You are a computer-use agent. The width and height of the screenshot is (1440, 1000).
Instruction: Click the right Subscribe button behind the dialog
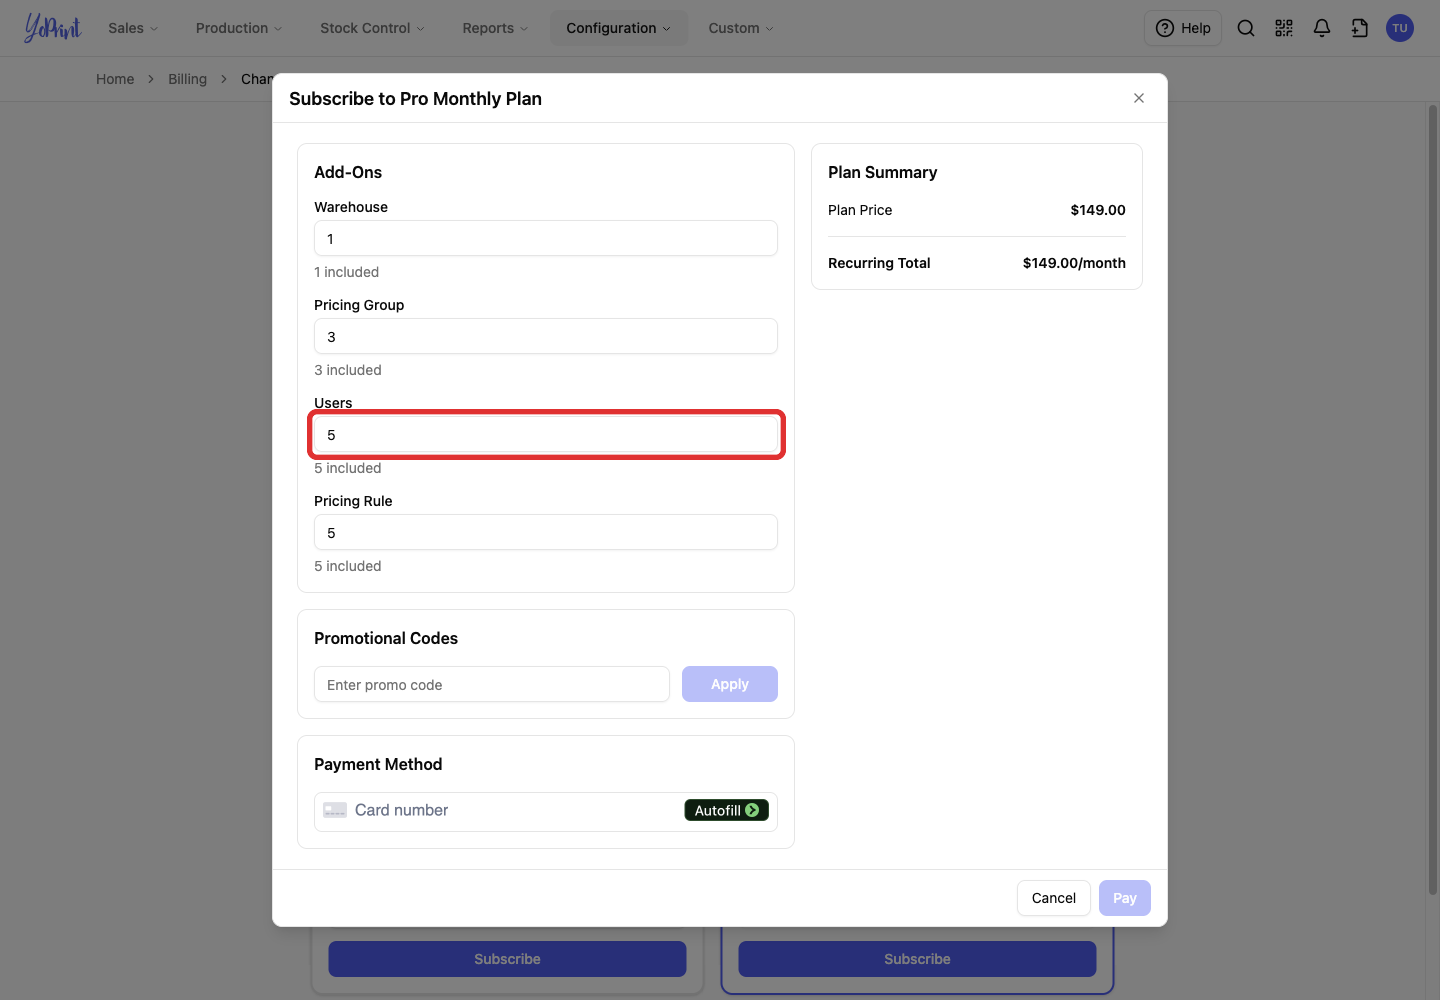pyautogui.click(x=917, y=959)
